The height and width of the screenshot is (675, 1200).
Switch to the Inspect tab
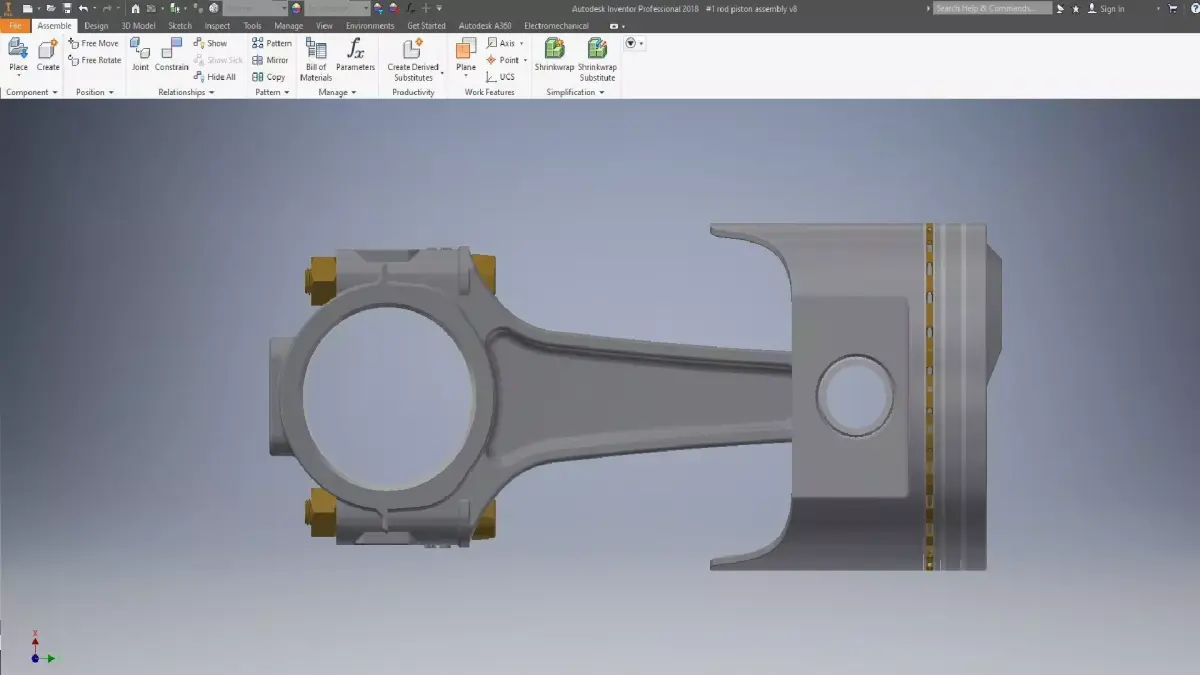(217, 25)
